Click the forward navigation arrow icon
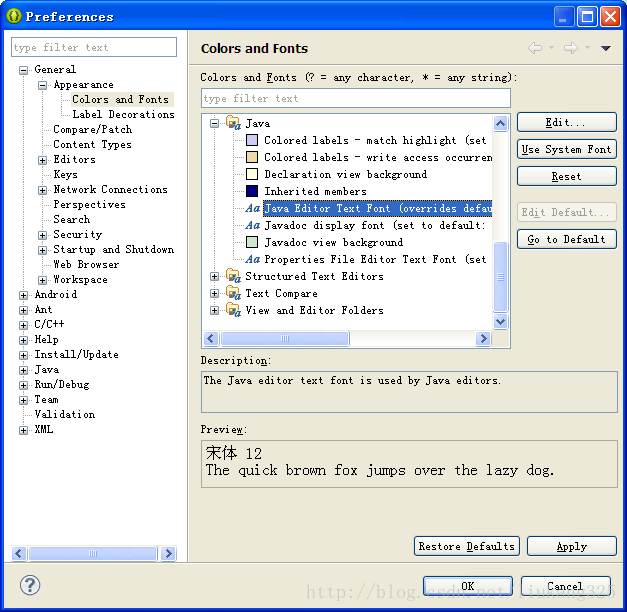Image resolution: width=627 pixels, height=612 pixels. (x=571, y=48)
